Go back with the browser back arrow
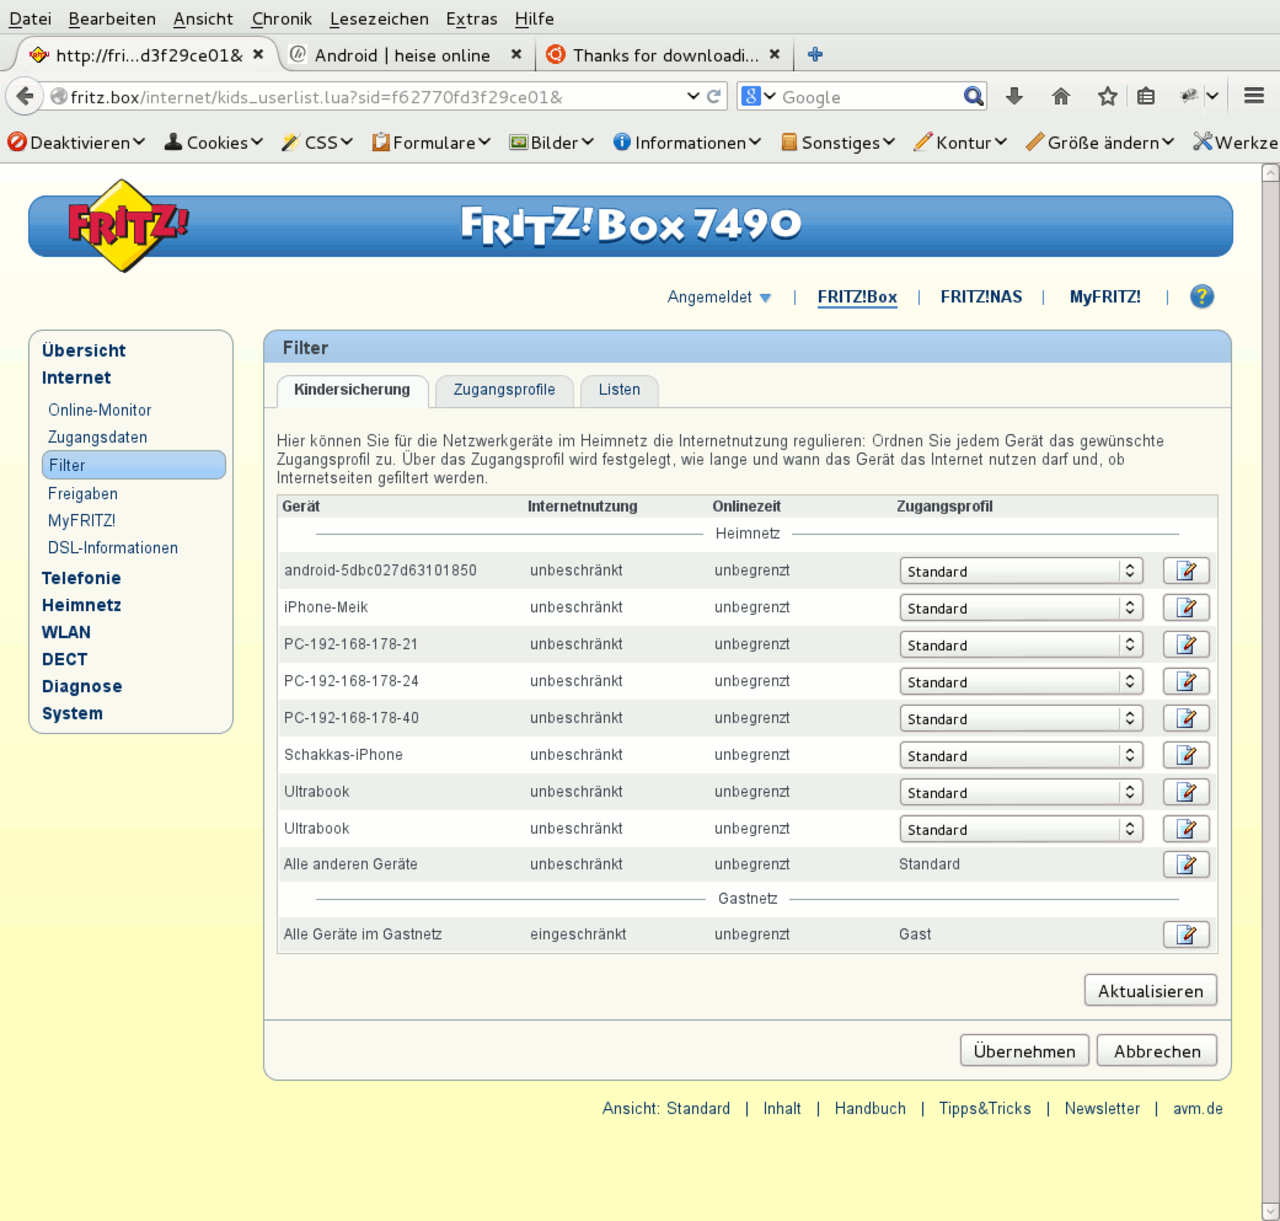Image resolution: width=1280 pixels, height=1221 pixels. [x=24, y=97]
